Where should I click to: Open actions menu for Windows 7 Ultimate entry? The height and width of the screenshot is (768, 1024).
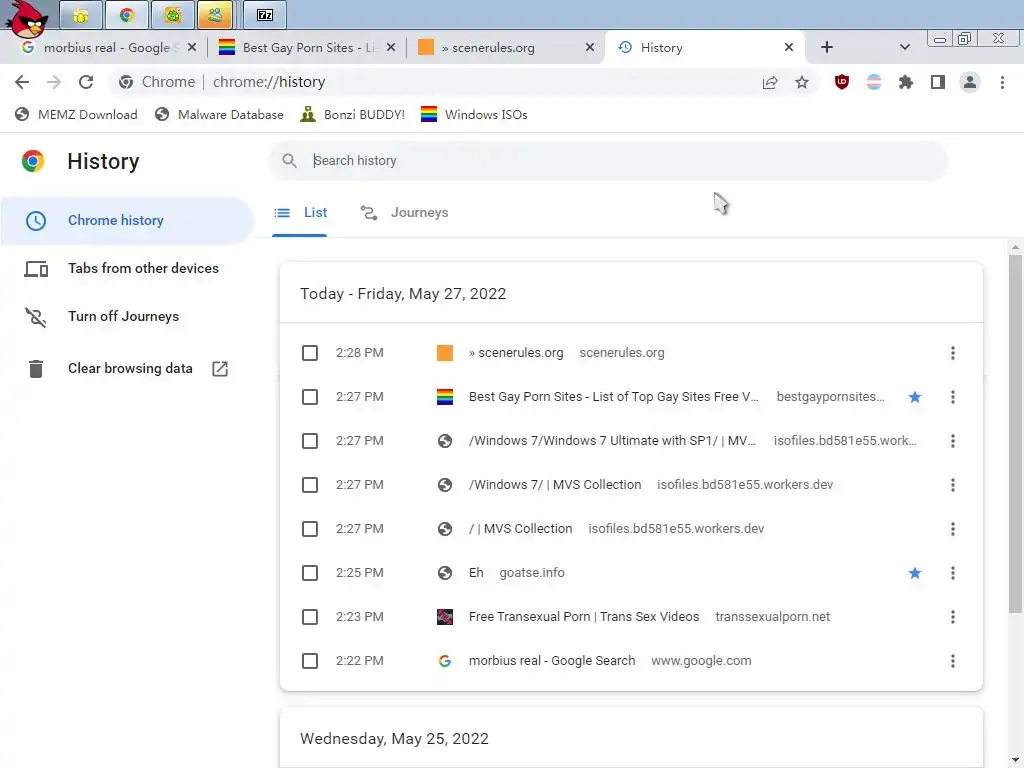[953, 441]
